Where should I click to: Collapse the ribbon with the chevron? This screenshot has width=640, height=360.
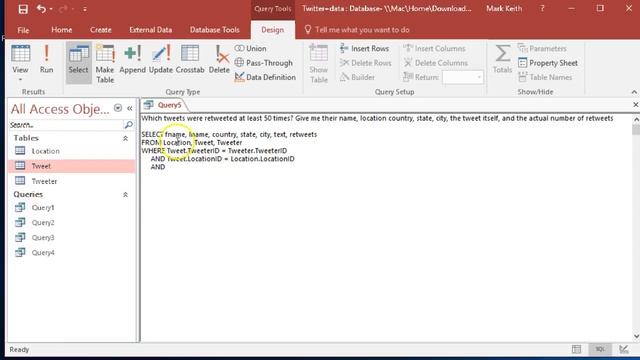[x=634, y=92]
